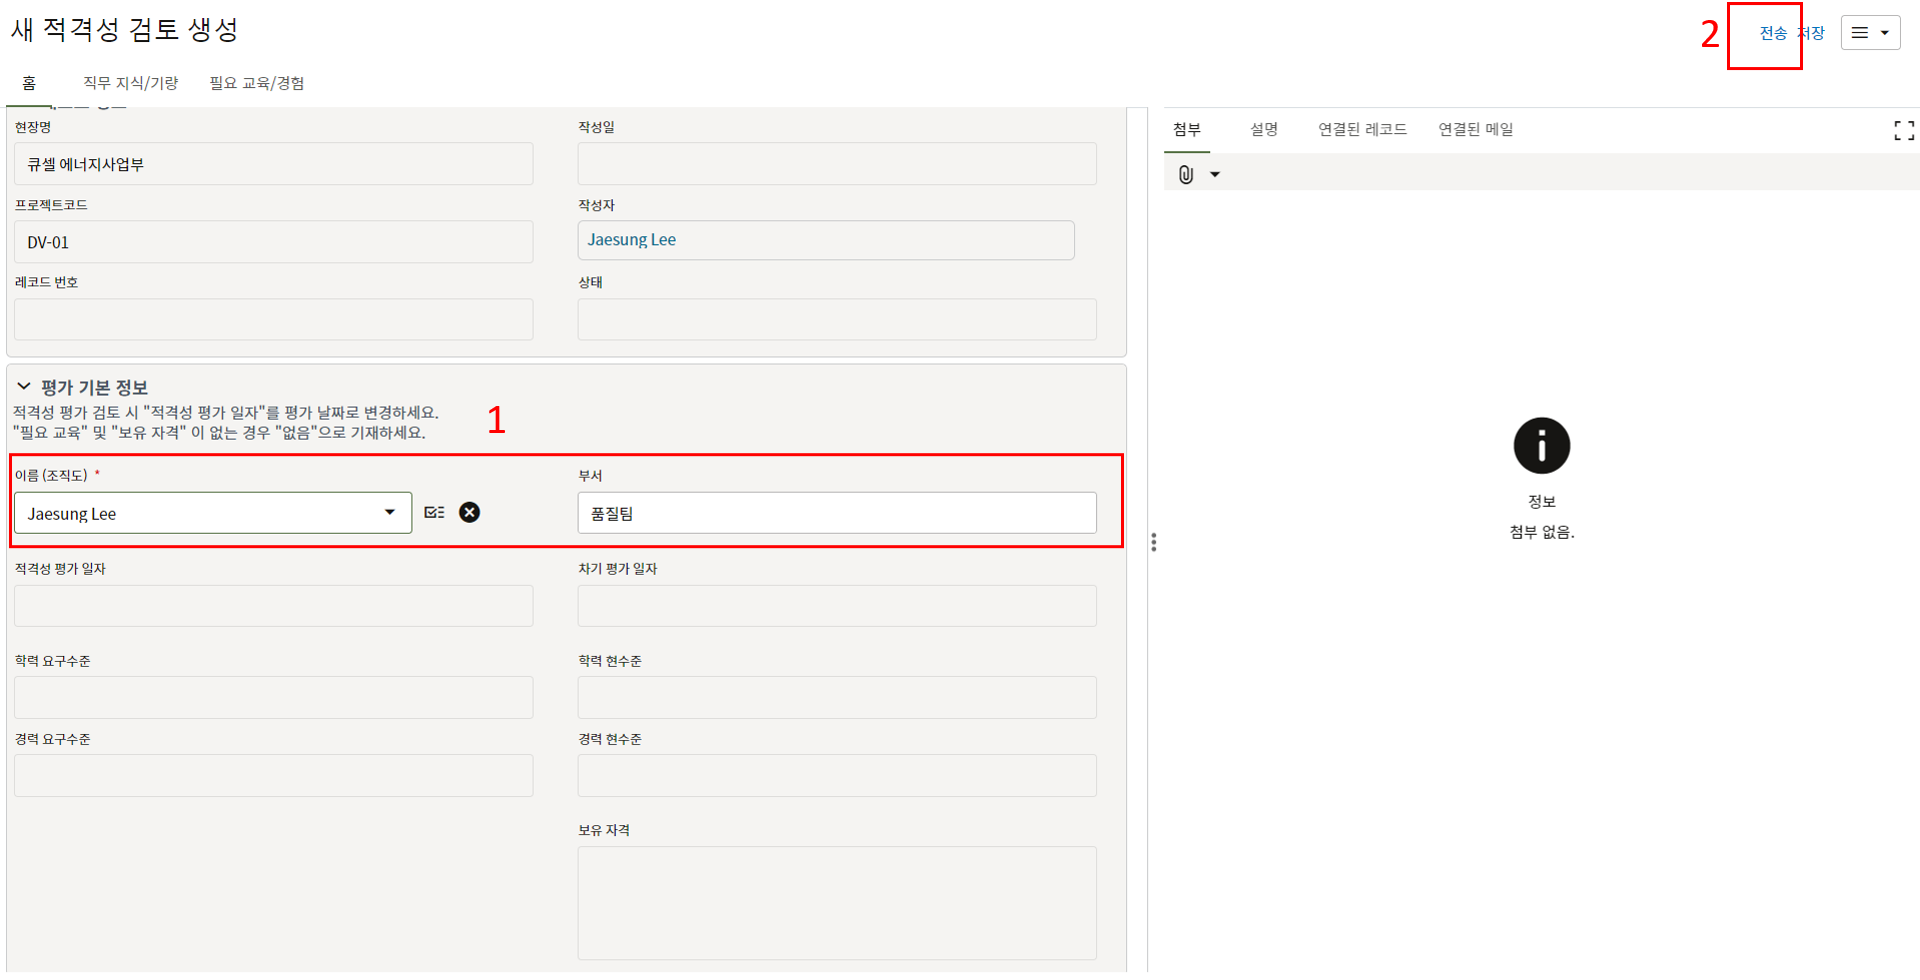Open the 설명 tab

(1264, 129)
